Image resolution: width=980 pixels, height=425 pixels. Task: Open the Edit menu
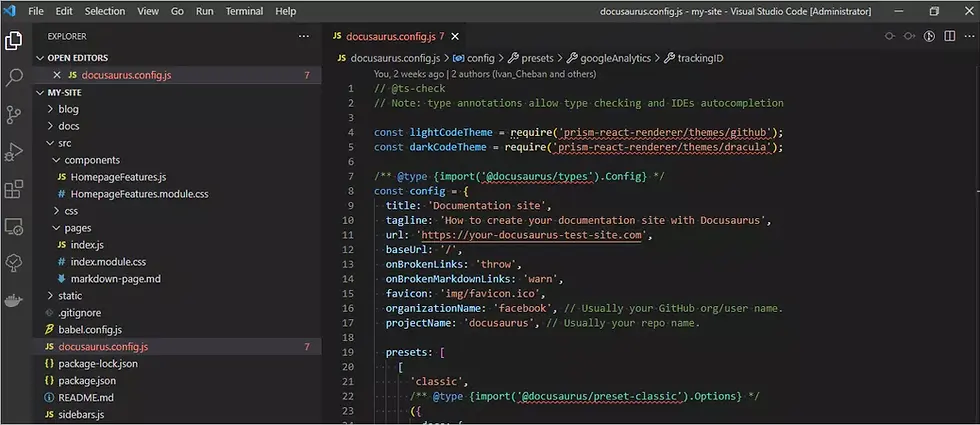pos(64,11)
